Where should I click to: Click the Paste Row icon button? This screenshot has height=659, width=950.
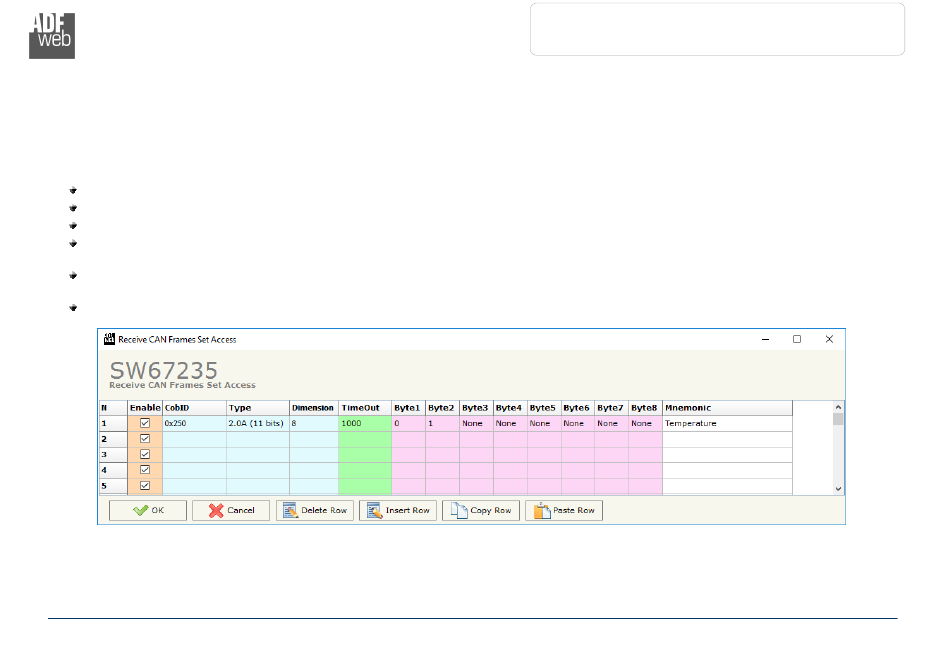(x=563, y=510)
